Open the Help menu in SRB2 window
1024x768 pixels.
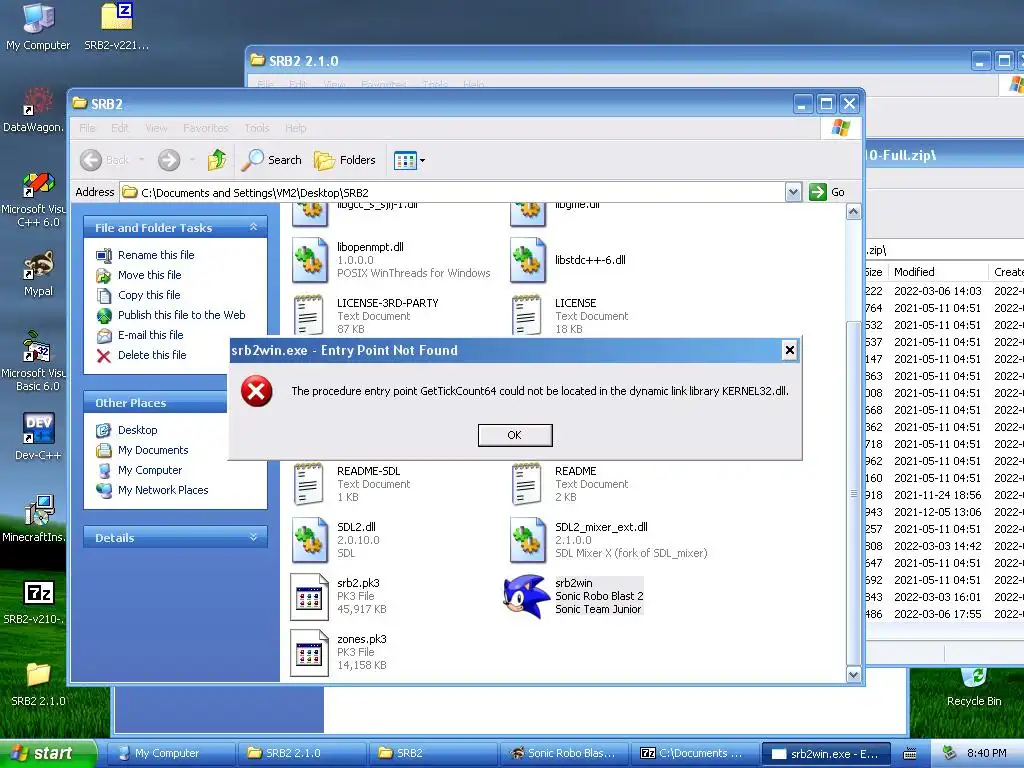(x=295, y=128)
